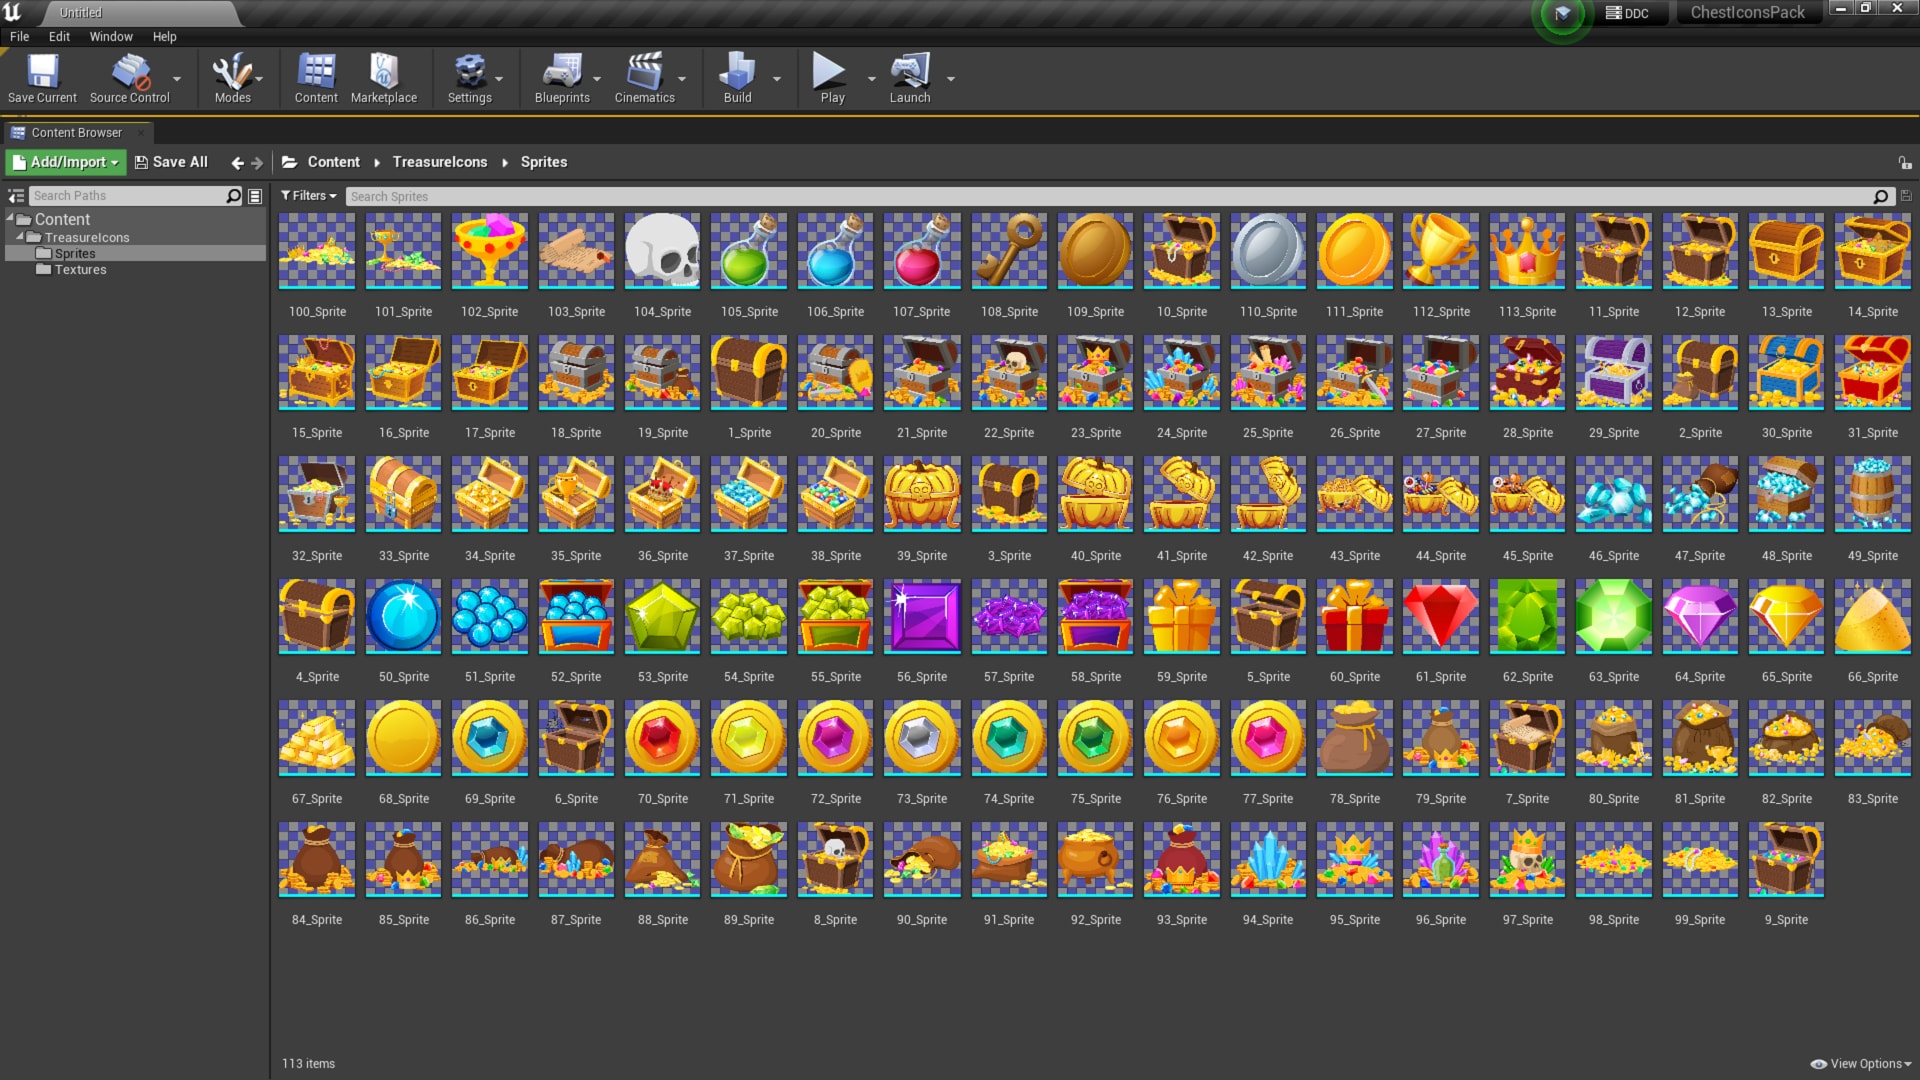This screenshot has width=1920, height=1080.
Task: Open the Window menu
Action: (110, 36)
